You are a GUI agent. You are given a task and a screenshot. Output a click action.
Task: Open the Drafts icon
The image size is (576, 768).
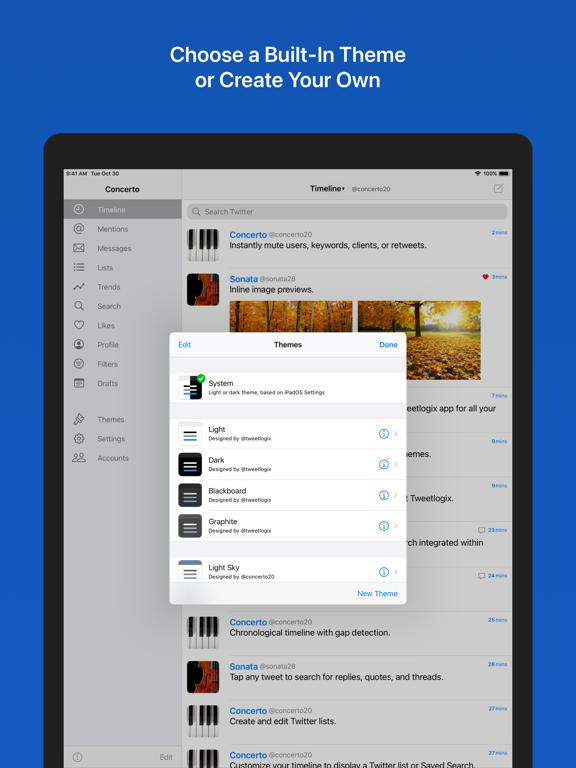click(79, 383)
